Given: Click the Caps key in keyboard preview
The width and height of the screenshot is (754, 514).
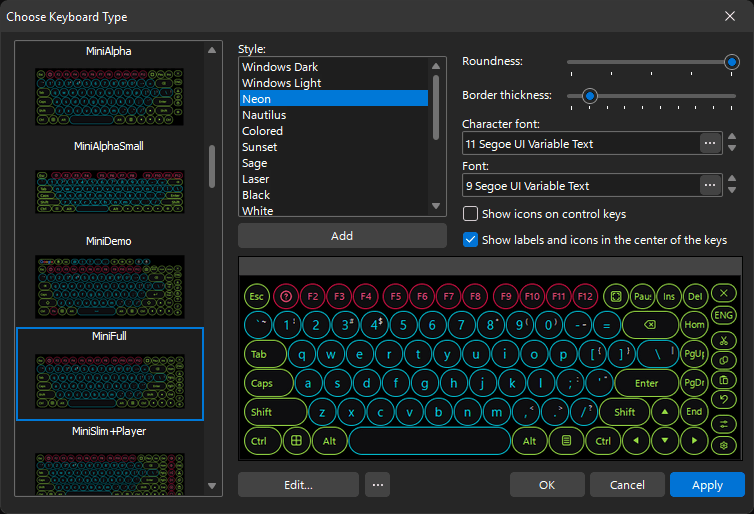Looking at the screenshot, I should [269, 383].
